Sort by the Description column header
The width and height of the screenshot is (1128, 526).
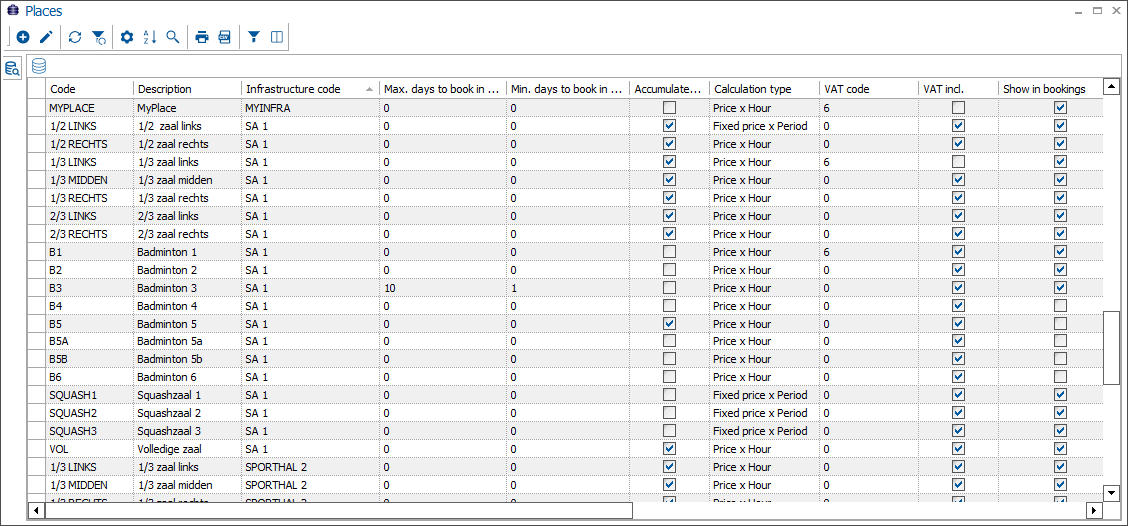click(187, 89)
